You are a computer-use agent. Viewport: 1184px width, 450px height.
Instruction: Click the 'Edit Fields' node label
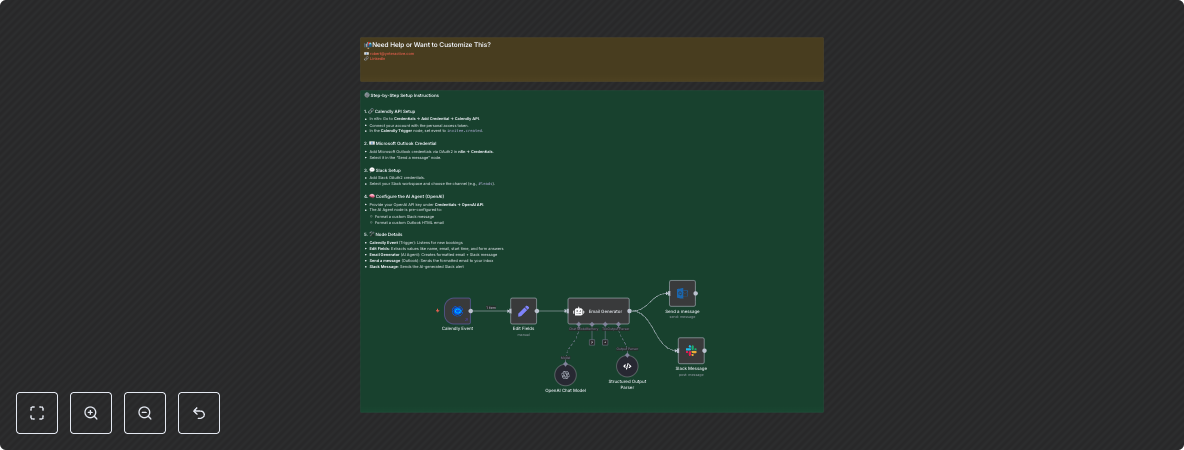[523, 328]
